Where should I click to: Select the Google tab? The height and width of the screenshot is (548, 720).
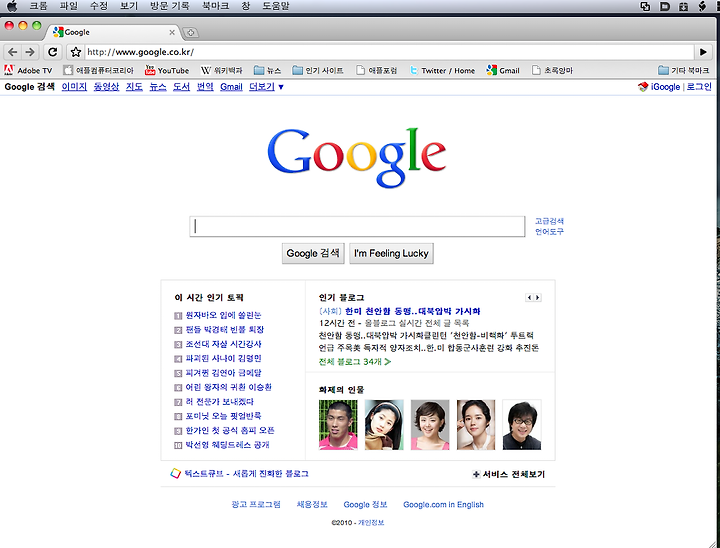point(110,32)
